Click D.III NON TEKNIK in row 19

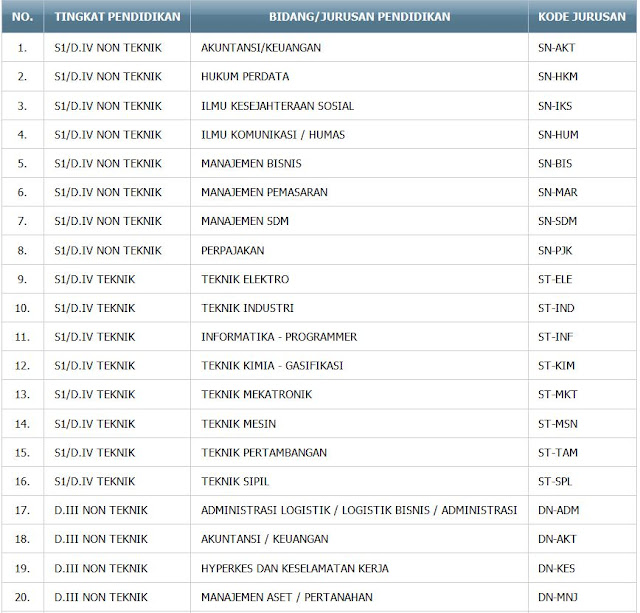[101, 569]
